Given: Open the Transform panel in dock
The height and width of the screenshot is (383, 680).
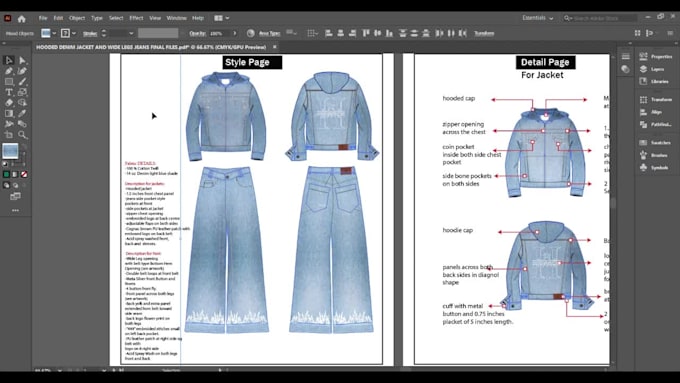Looking at the screenshot, I should pyautogui.click(x=656, y=99).
